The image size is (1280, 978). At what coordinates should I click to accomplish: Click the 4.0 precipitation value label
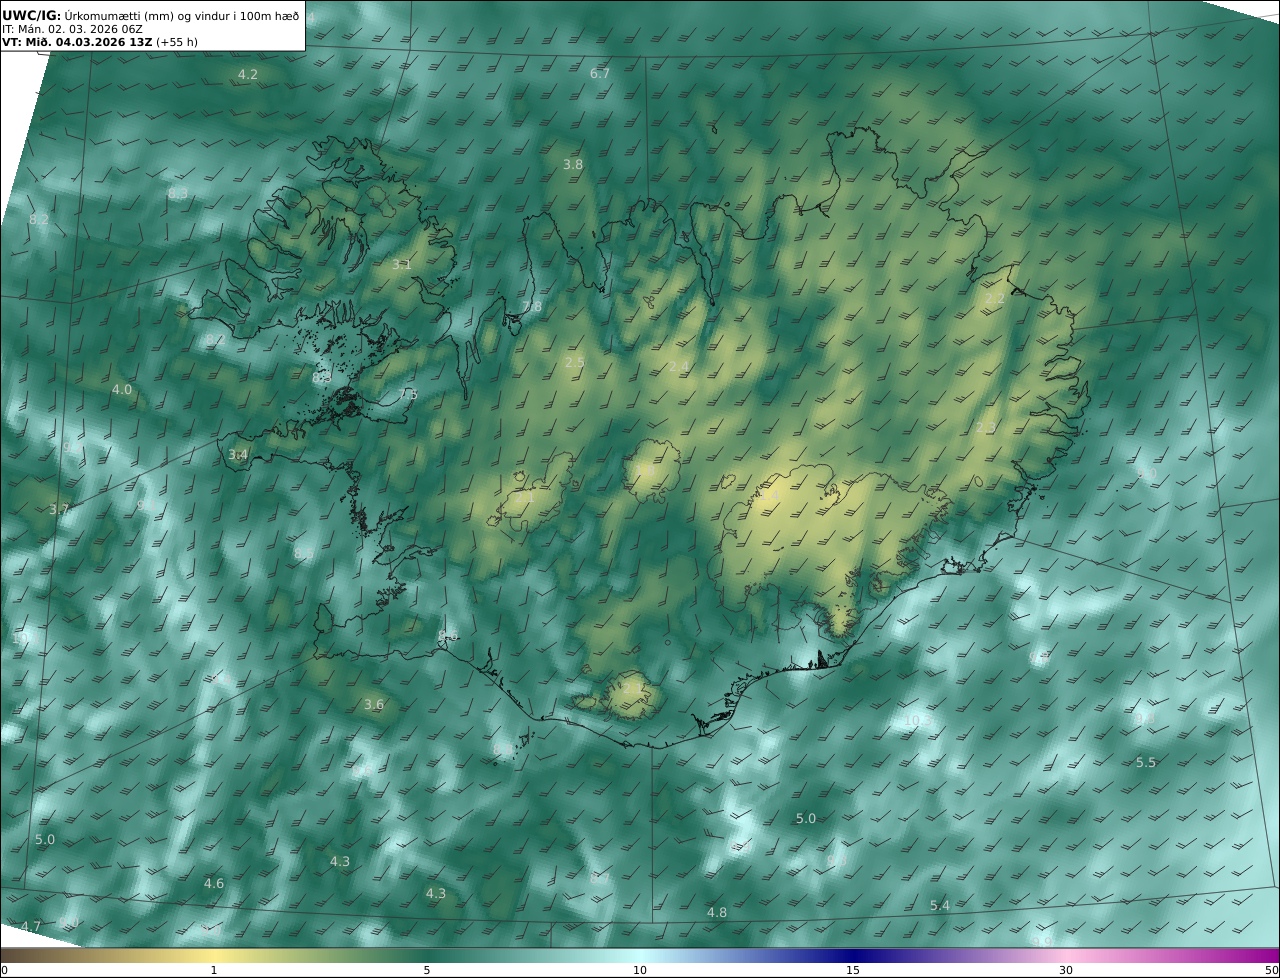click(122, 390)
